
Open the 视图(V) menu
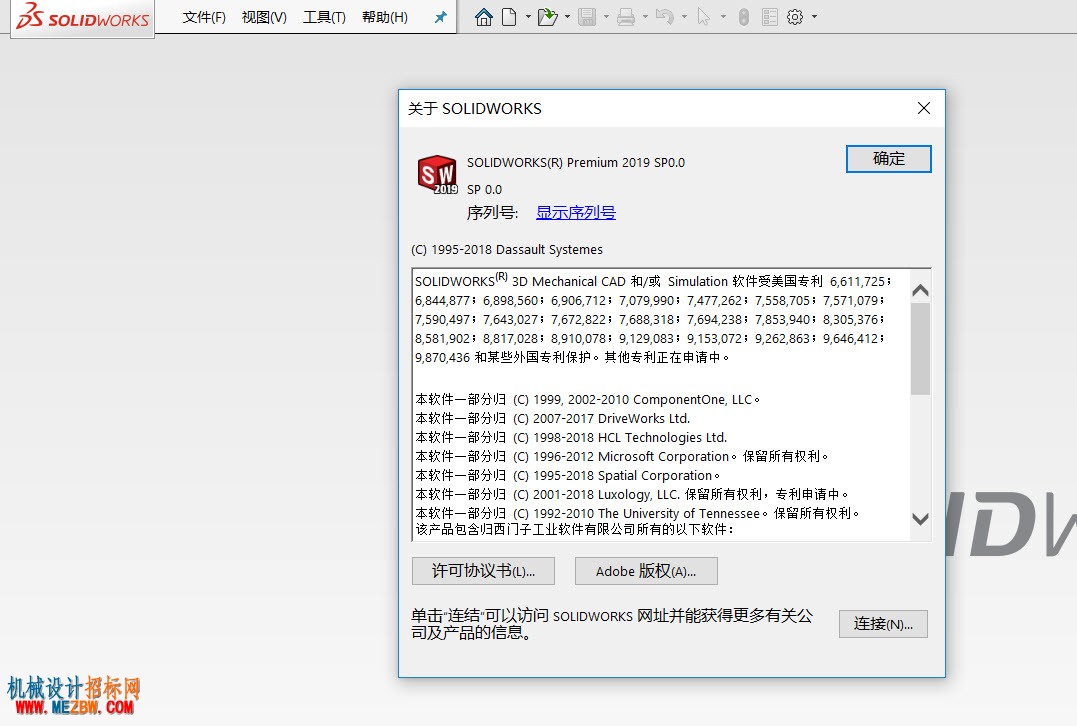click(264, 17)
